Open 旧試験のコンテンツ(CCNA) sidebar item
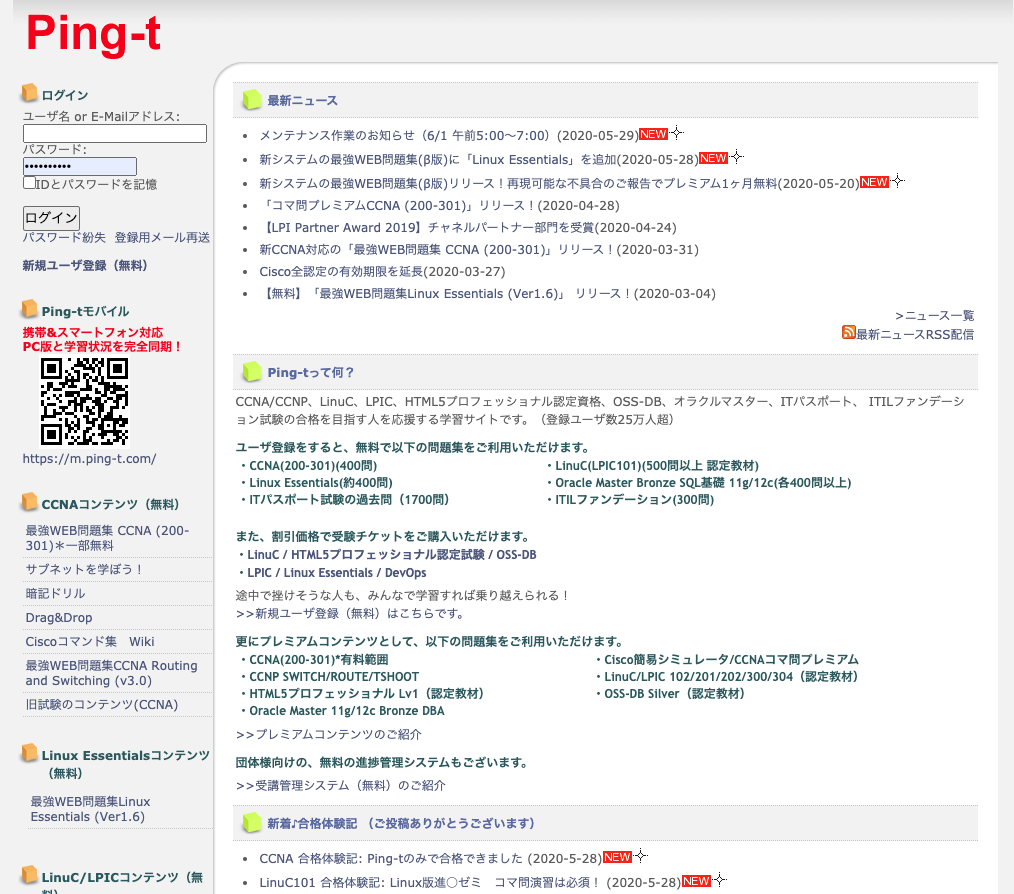The height and width of the screenshot is (894, 1014). pyautogui.click(x=102, y=704)
